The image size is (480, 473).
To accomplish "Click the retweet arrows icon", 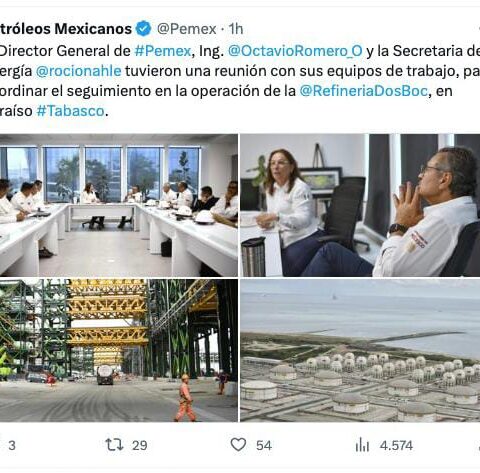I will (114, 445).
